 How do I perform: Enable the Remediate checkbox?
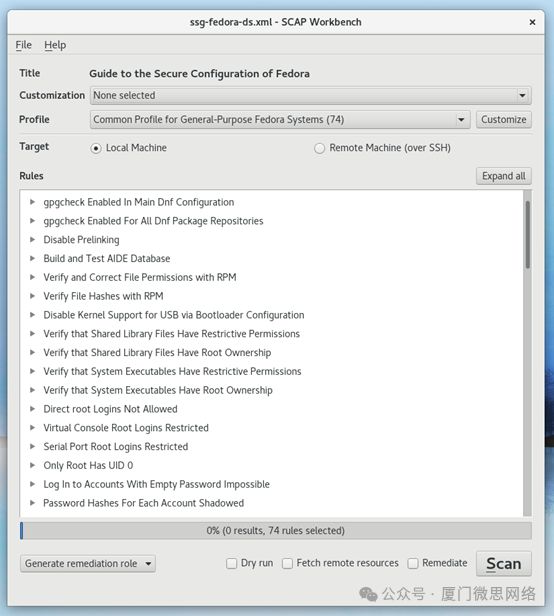coord(413,563)
